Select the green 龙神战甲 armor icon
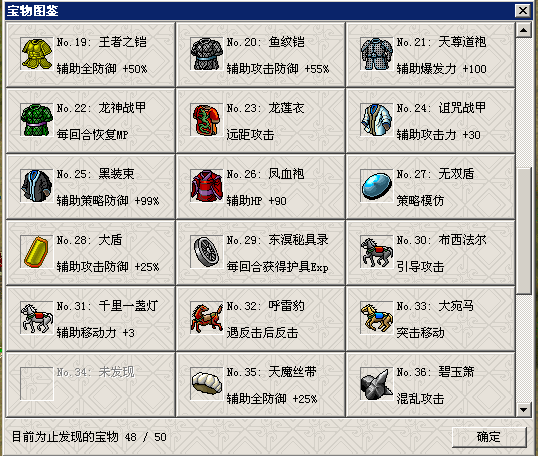Image resolution: width=538 pixels, height=456 pixels. (x=36, y=120)
